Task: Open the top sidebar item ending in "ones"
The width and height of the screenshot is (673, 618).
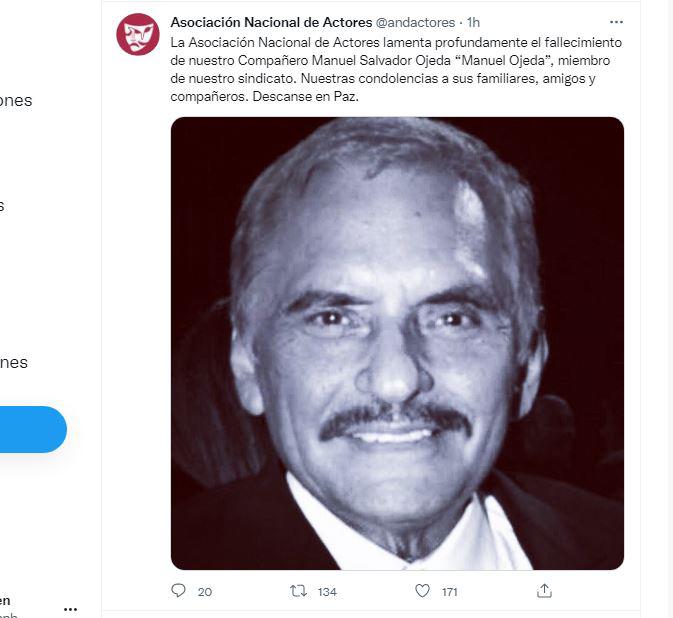Action: 15,100
